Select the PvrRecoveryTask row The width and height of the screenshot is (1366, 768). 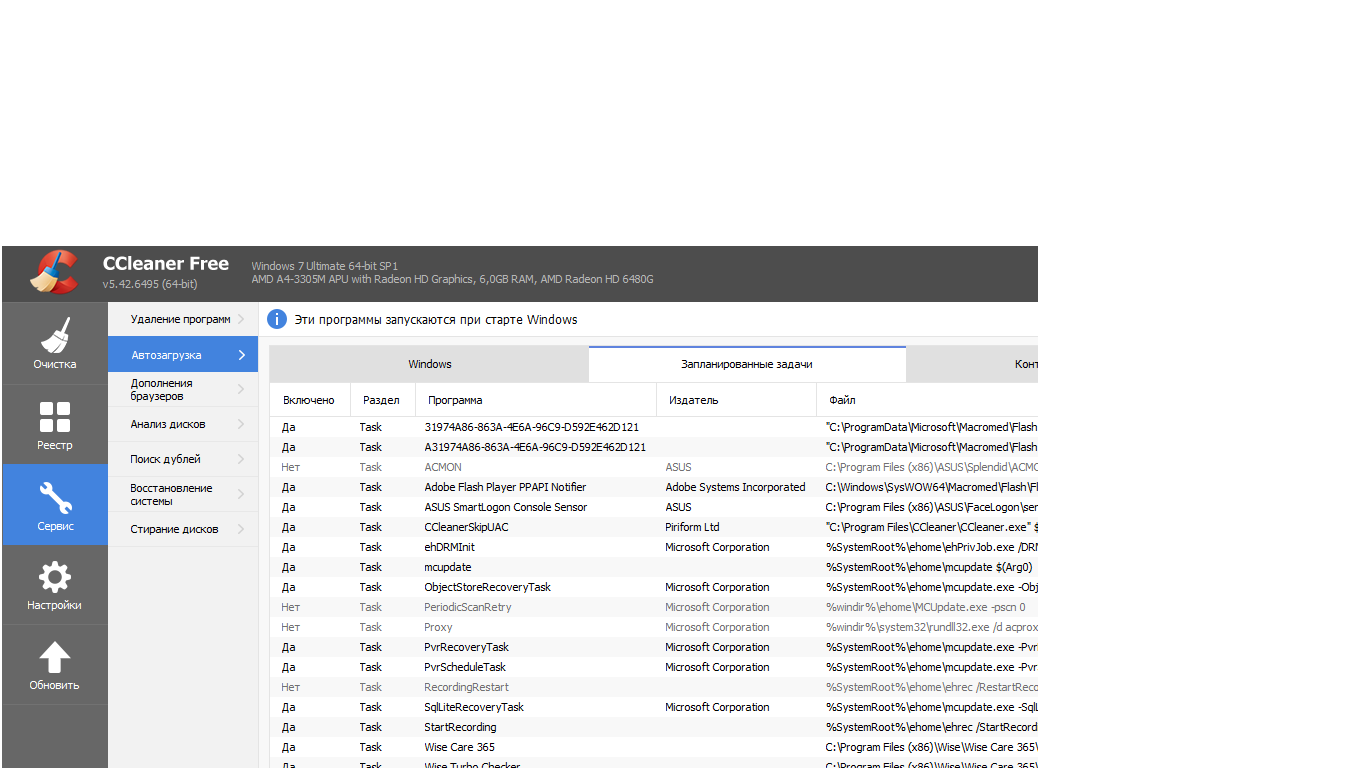pyautogui.click(x=654, y=647)
